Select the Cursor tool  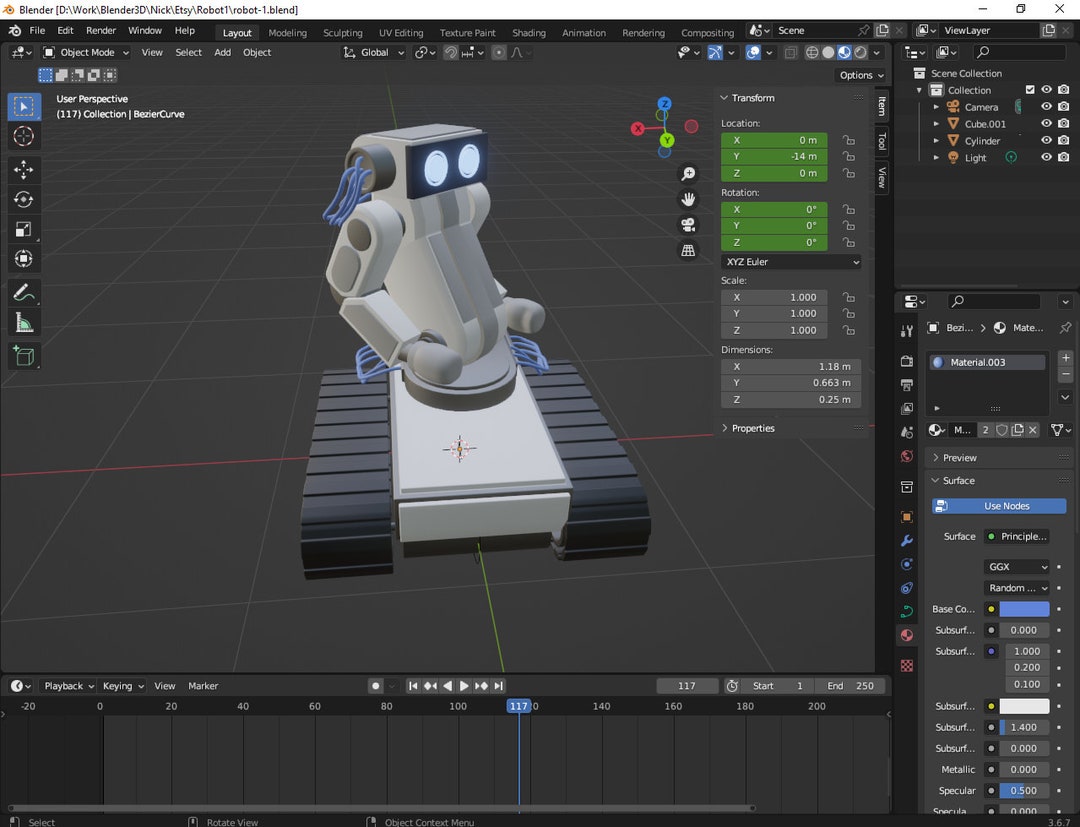(24, 136)
